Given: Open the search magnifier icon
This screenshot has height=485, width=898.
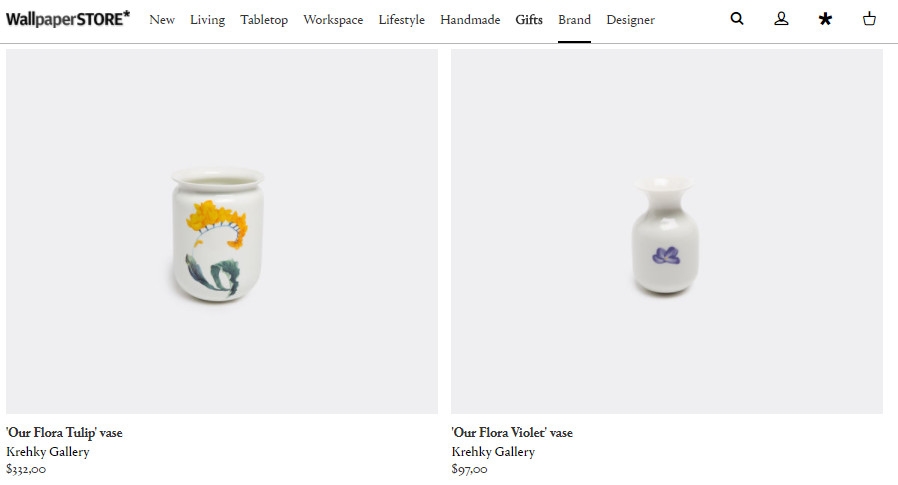Looking at the screenshot, I should coord(737,19).
